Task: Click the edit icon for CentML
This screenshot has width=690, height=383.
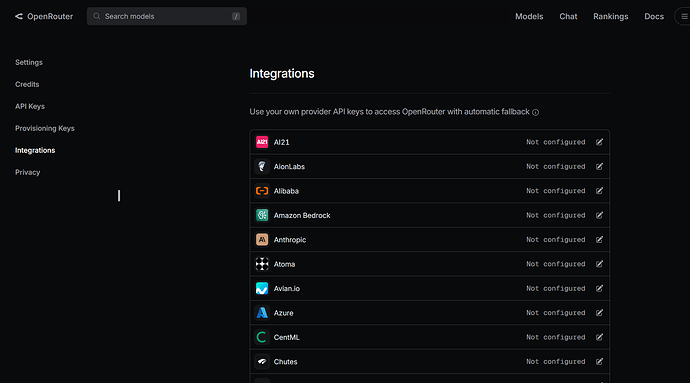Action: tap(599, 337)
